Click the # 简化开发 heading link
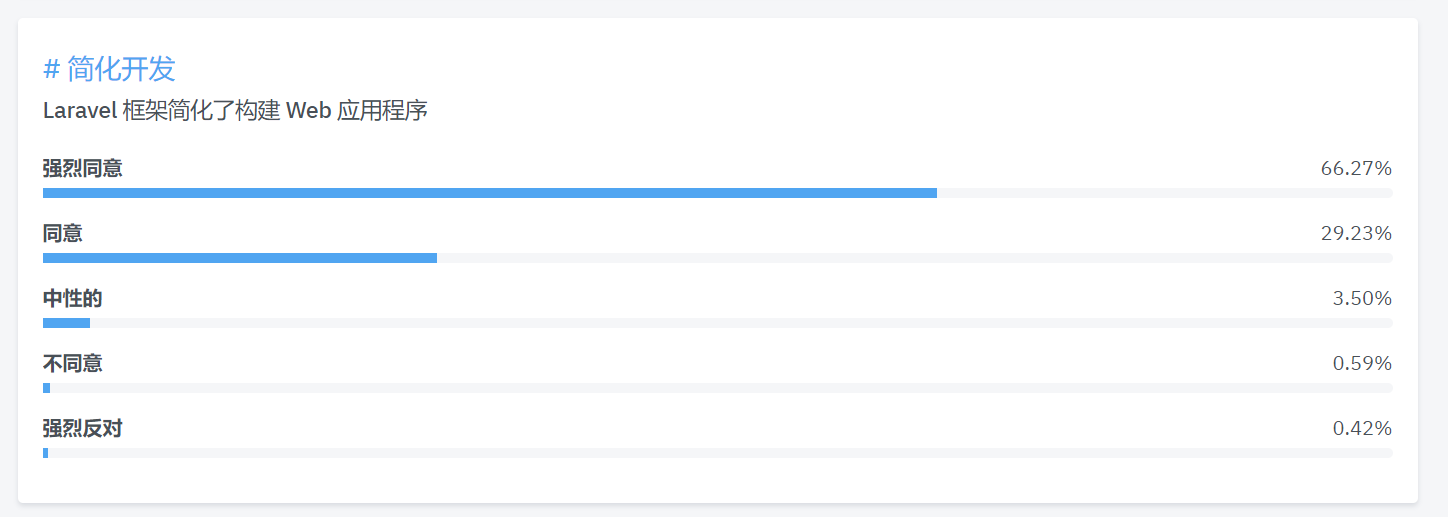The width and height of the screenshot is (1448, 517). point(110,69)
